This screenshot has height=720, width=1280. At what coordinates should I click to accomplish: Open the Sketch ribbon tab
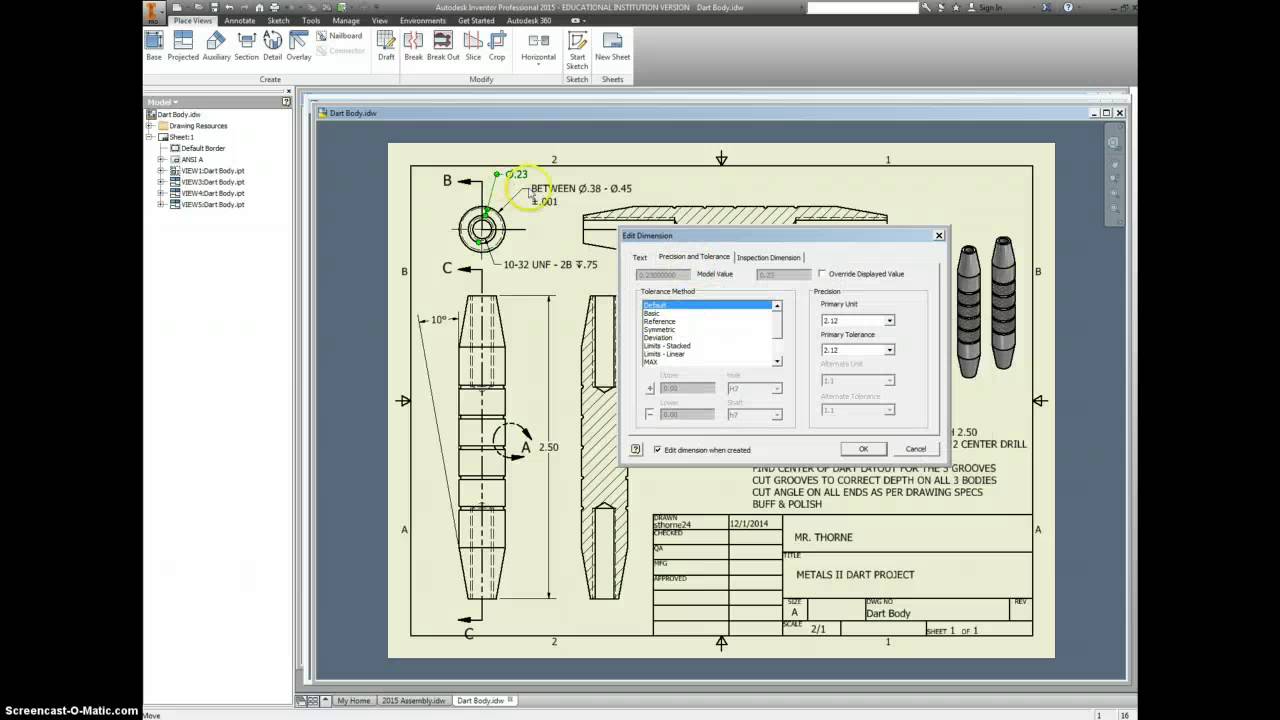(x=278, y=20)
